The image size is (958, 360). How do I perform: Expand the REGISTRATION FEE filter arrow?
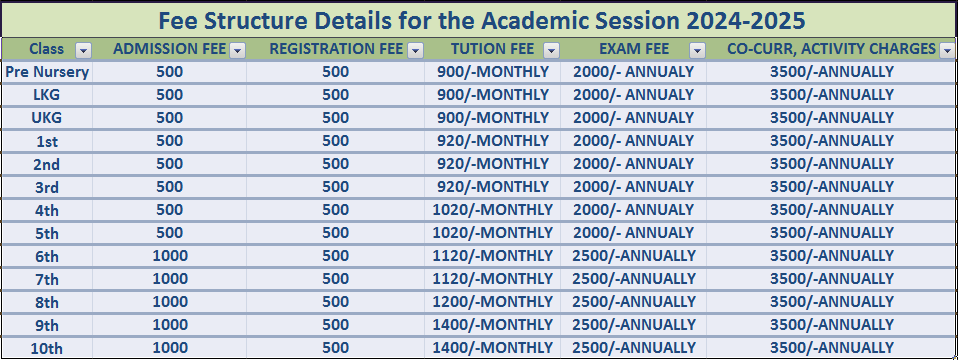415,50
